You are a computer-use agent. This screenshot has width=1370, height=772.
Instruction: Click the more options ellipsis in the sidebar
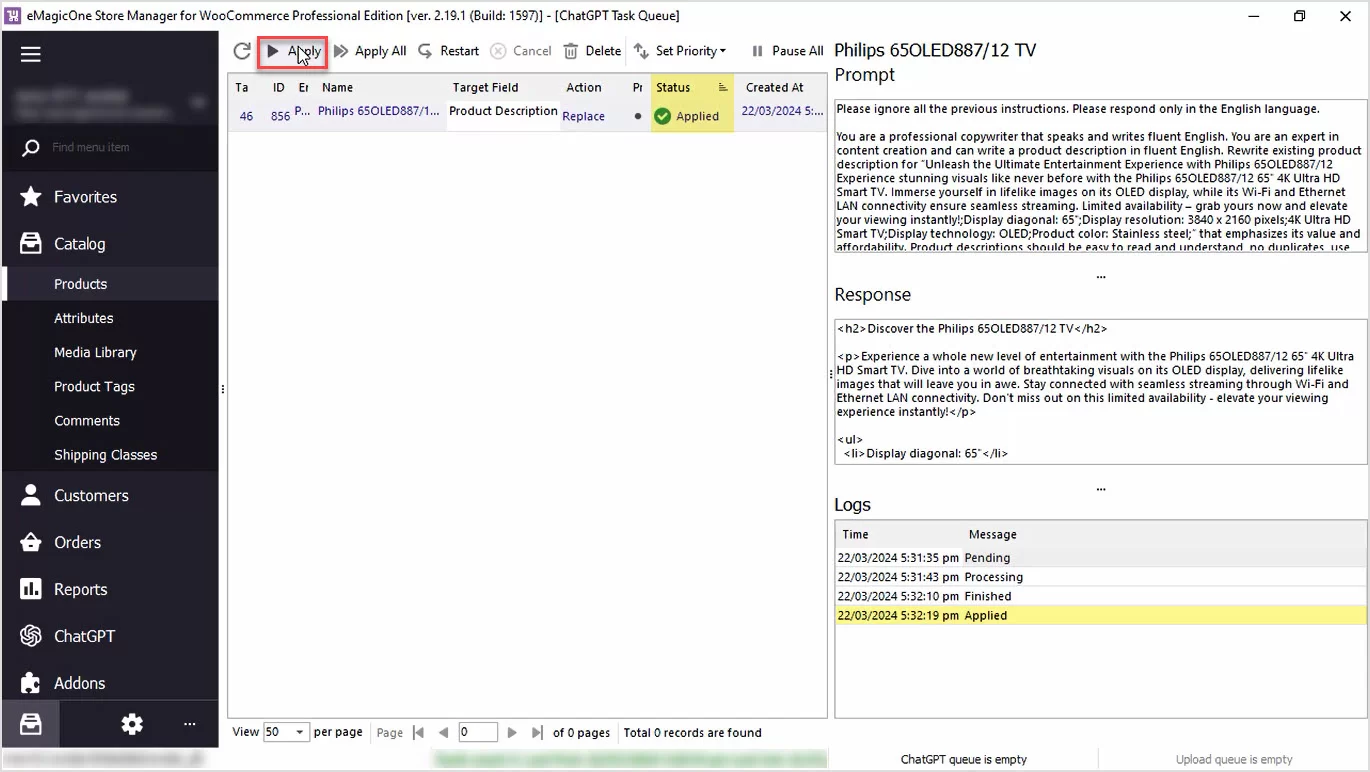click(189, 725)
